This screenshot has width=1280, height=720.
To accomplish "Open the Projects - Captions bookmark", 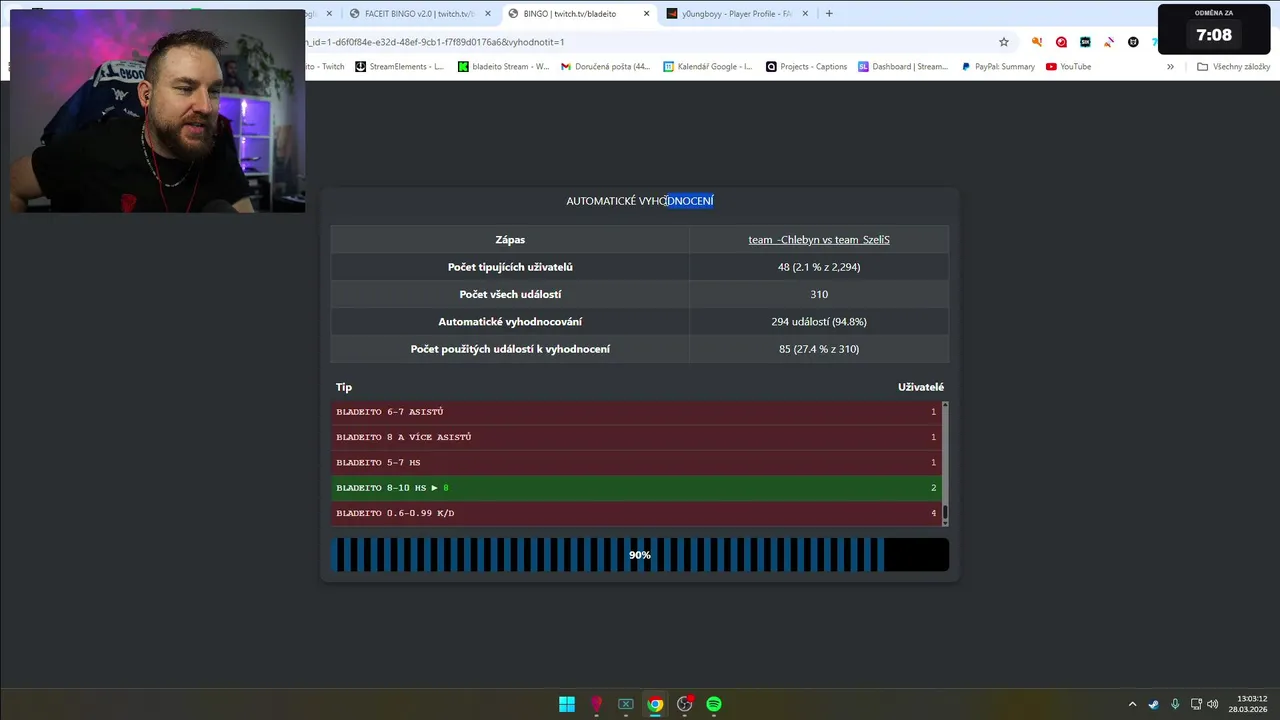I will tap(806, 67).
